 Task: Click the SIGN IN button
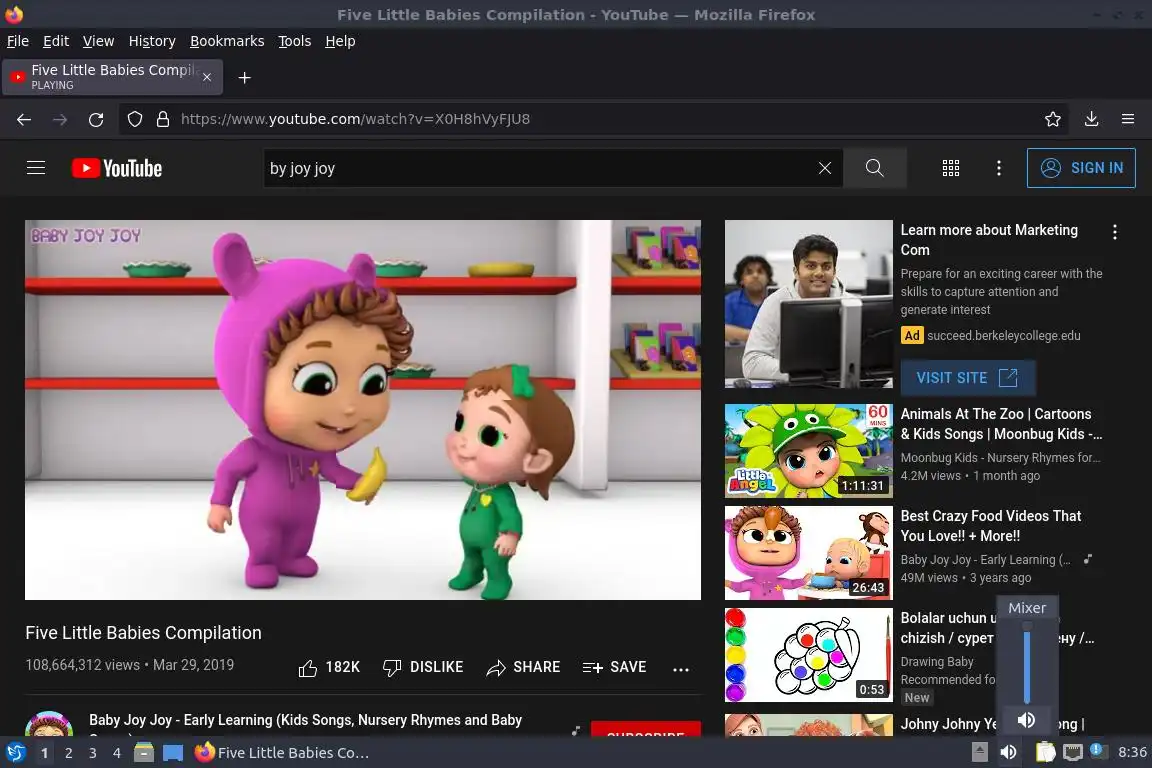(1081, 168)
